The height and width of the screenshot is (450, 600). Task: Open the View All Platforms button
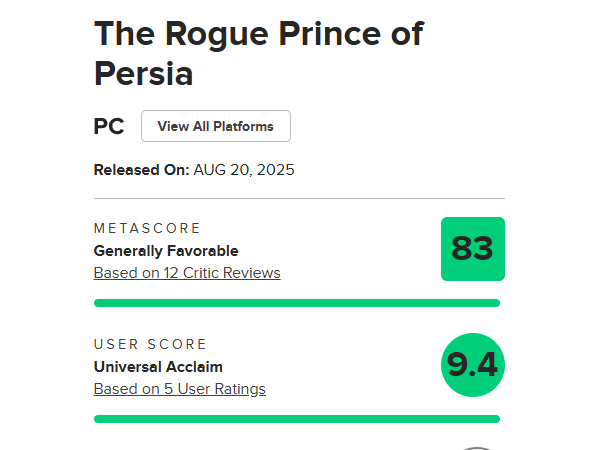point(216,126)
